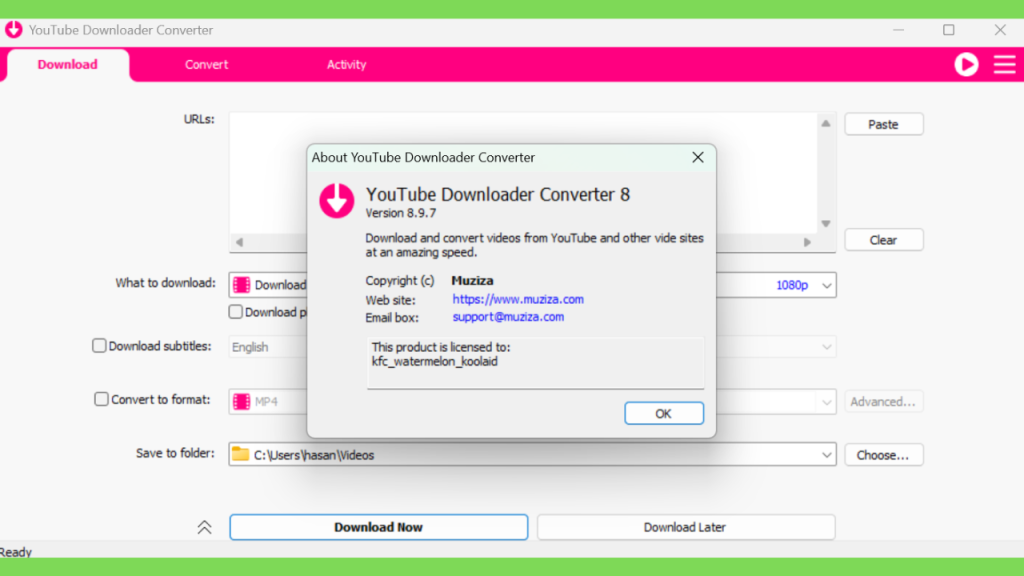Switch to the Convert tab
The height and width of the screenshot is (576, 1024).
click(x=206, y=65)
